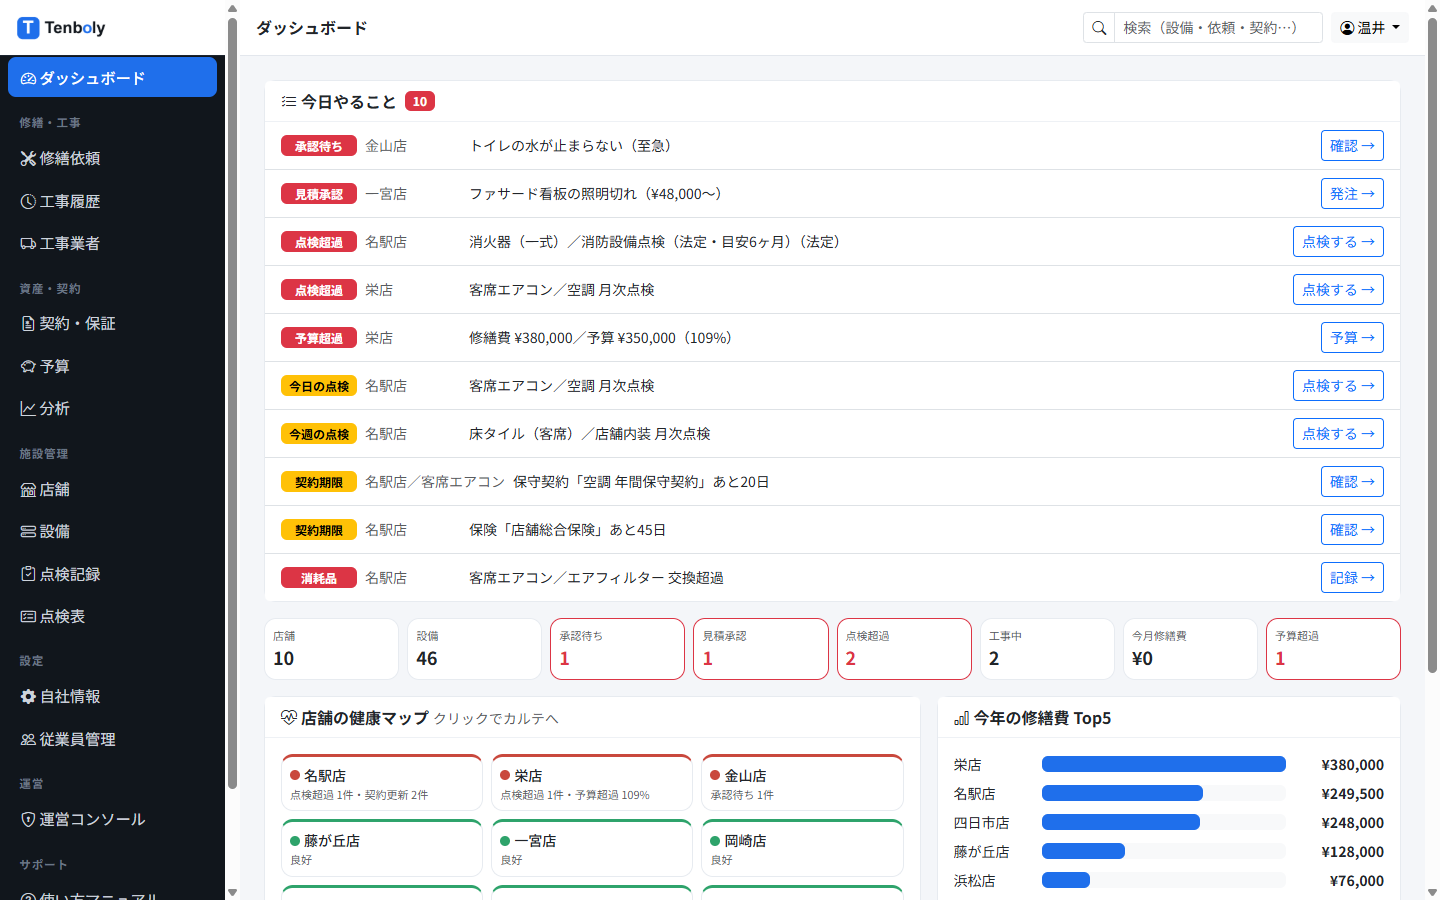Open the 点検超過 2 stat card

(904, 649)
